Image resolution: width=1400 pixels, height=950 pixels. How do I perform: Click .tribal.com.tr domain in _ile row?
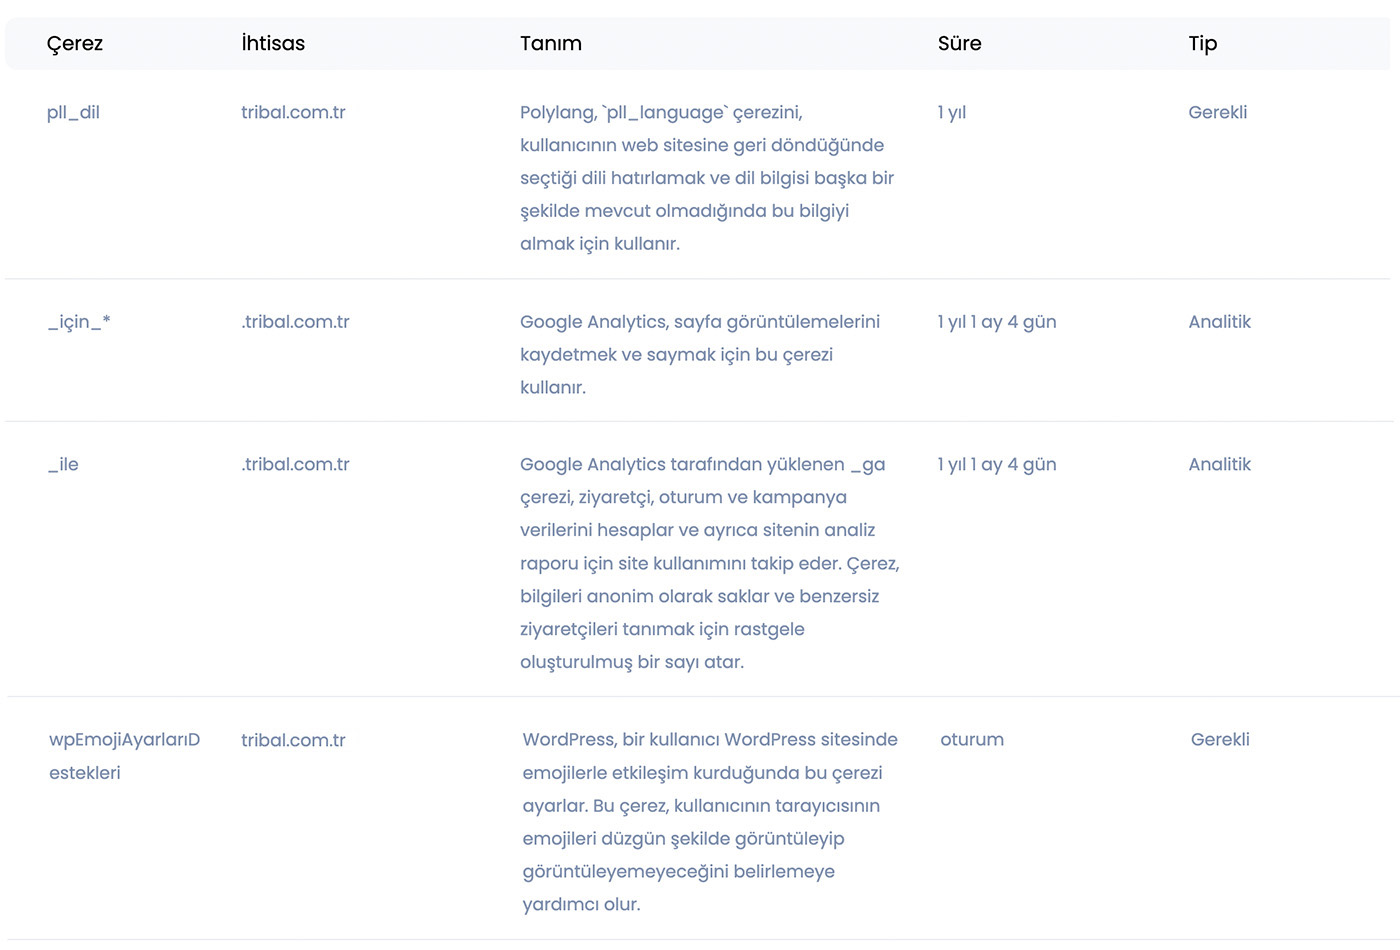coord(295,464)
